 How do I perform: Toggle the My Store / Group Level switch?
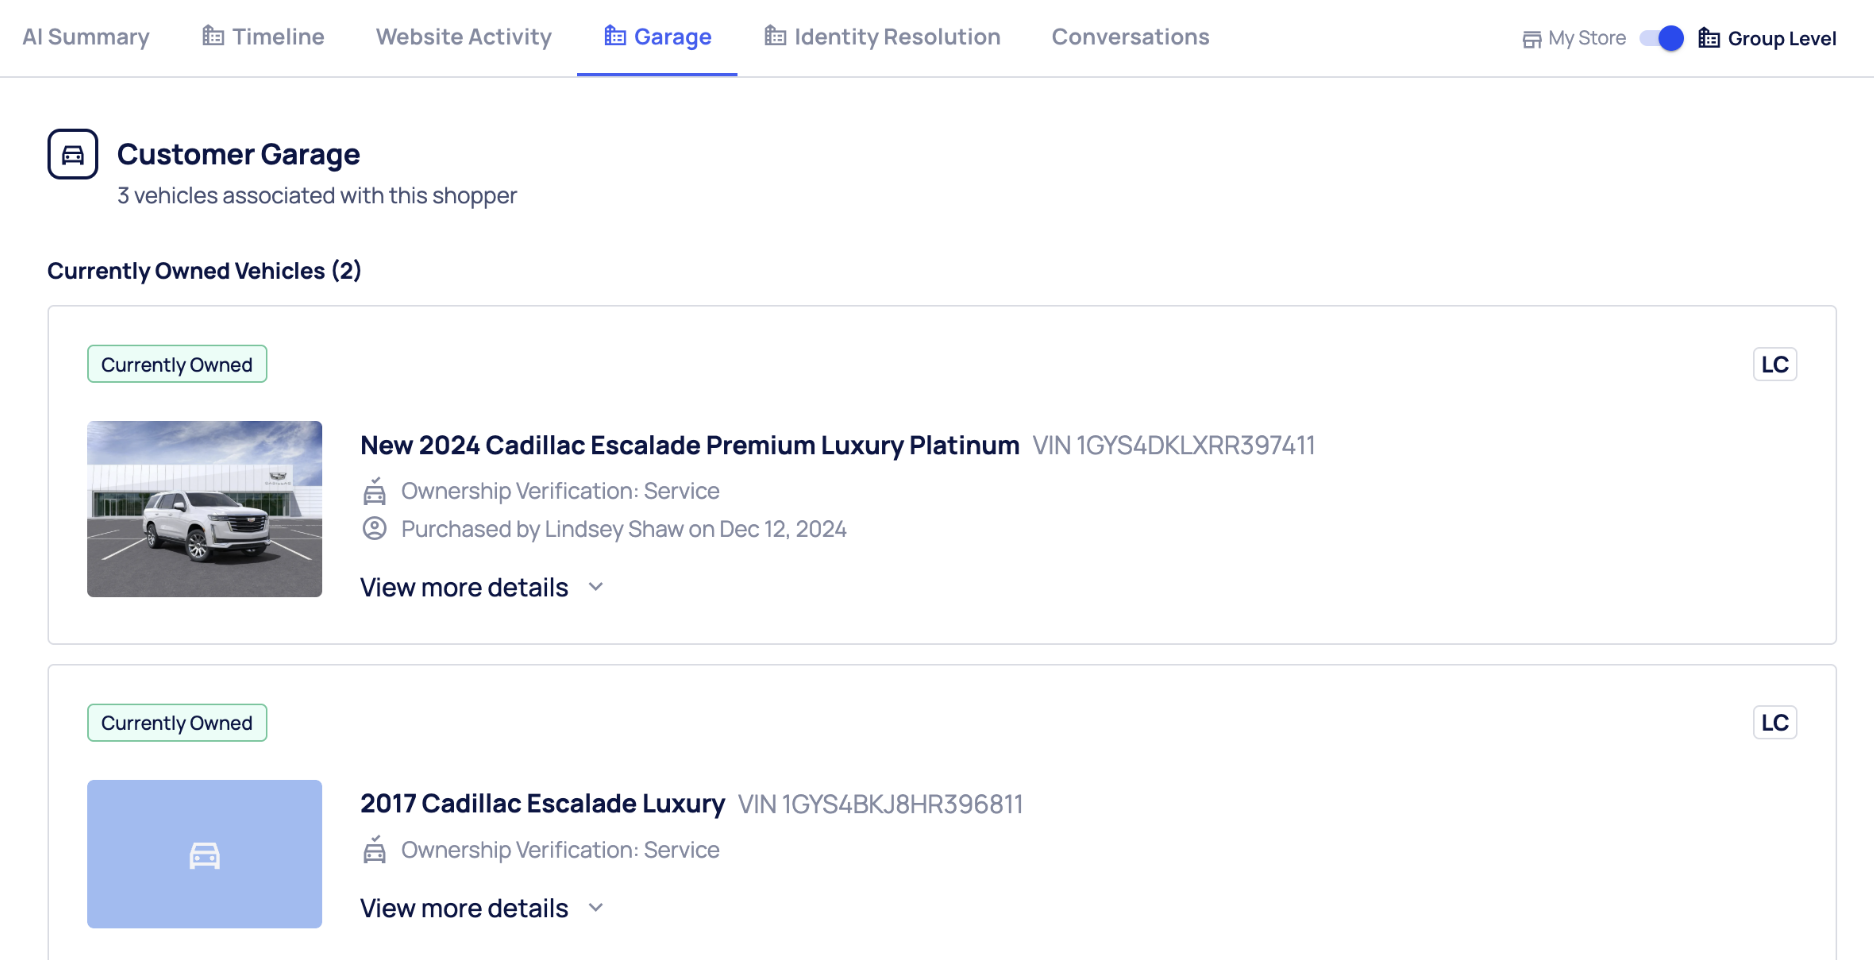coord(1662,39)
